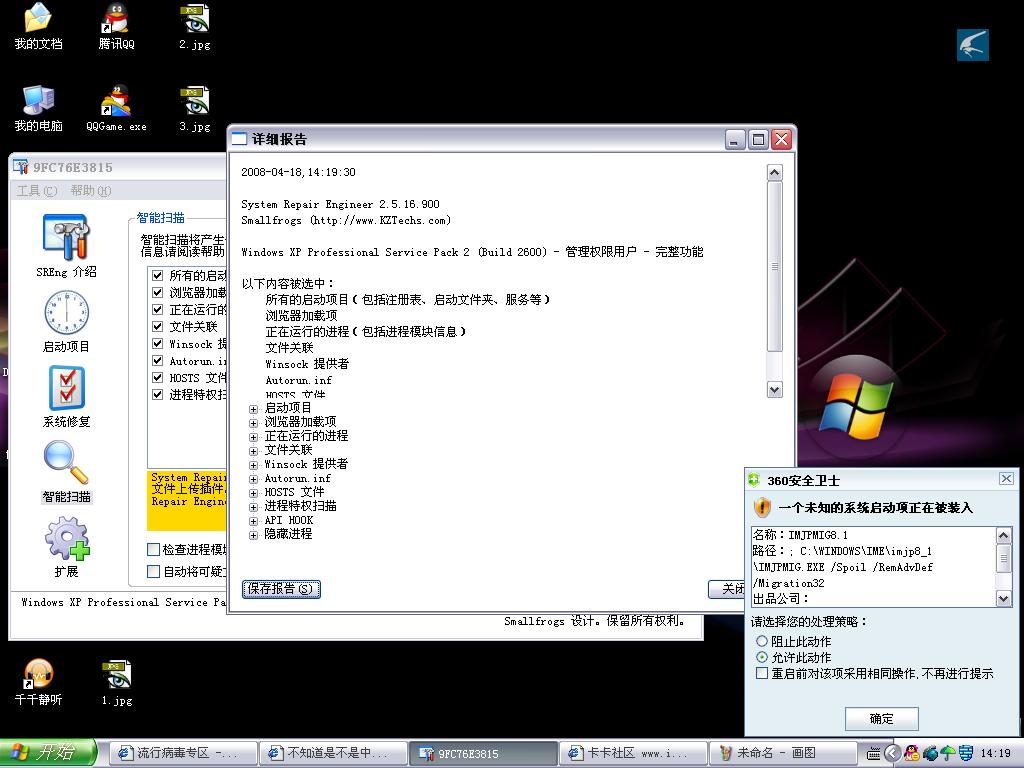Select the 阻止此动作 radio button
This screenshot has height=768, width=1024.
(x=761, y=641)
